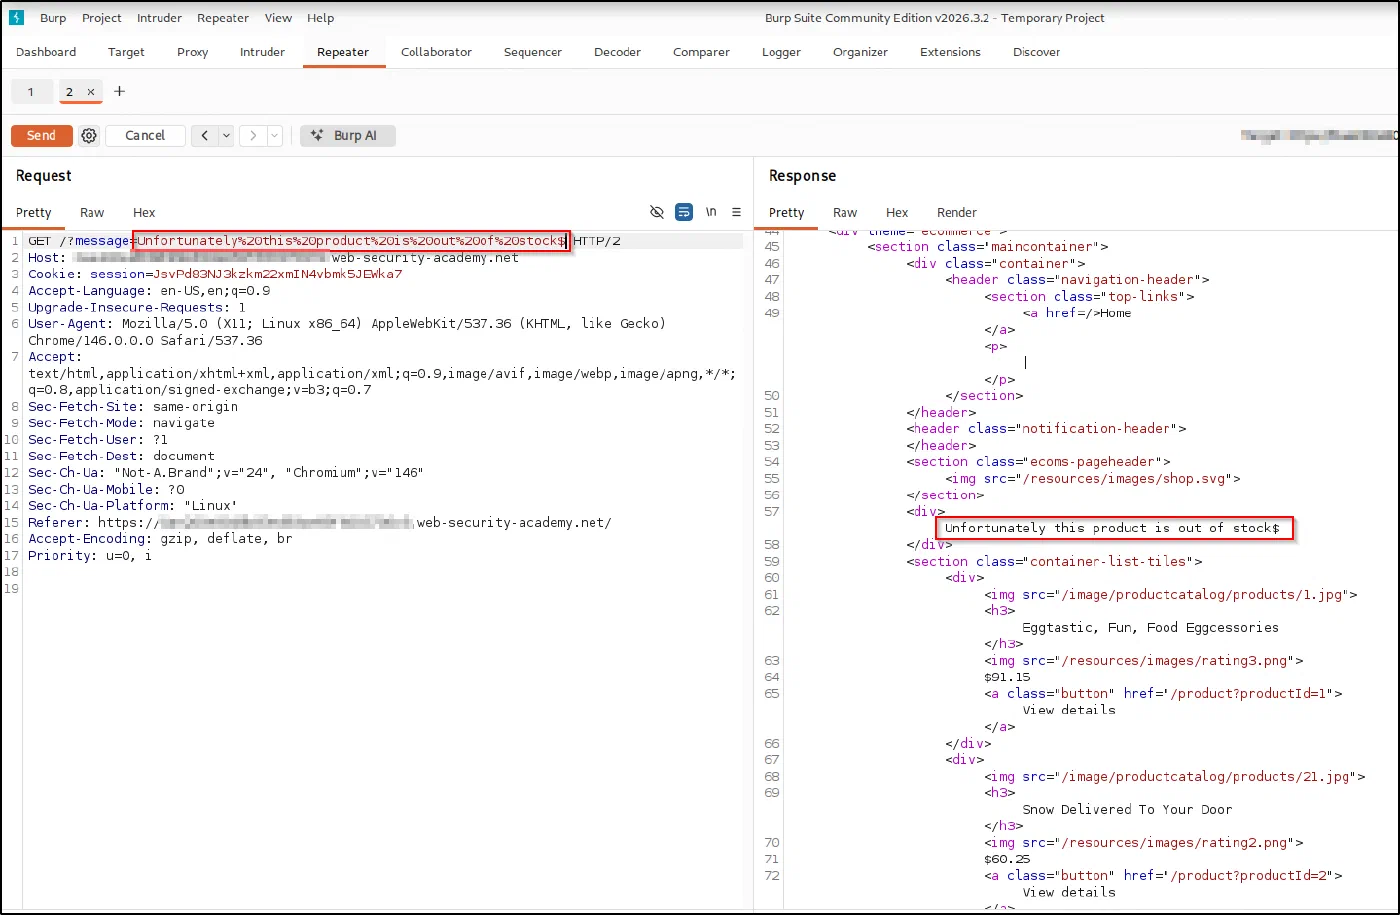1400x915 pixels.
Task: Select the Hex view of the request
Action: (x=144, y=212)
